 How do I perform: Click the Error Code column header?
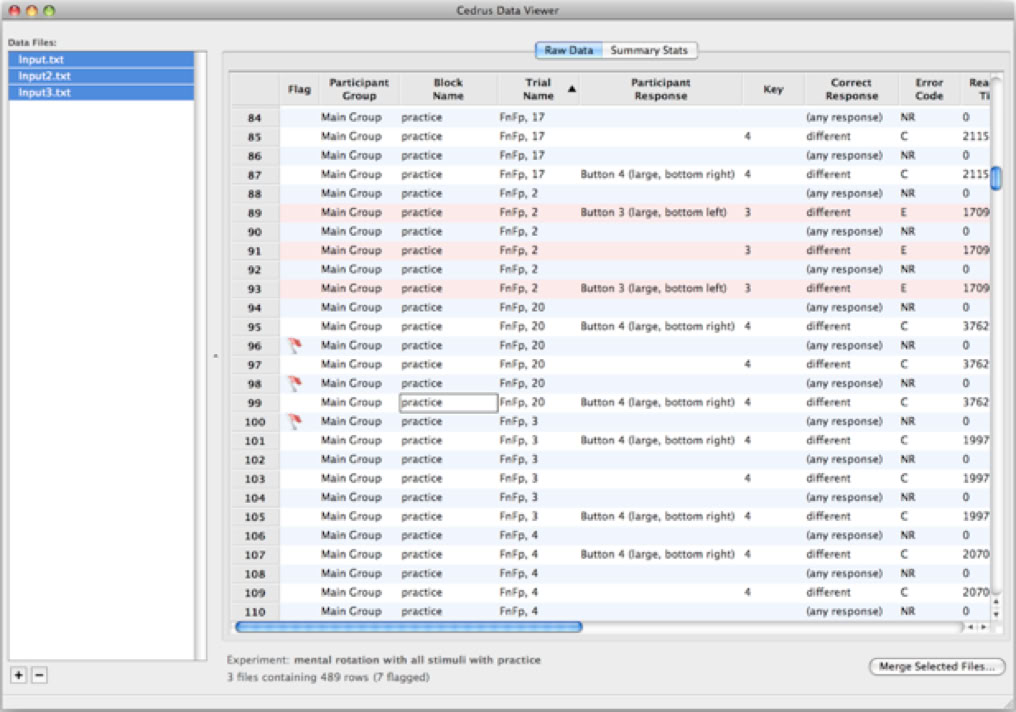pos(927,89)
